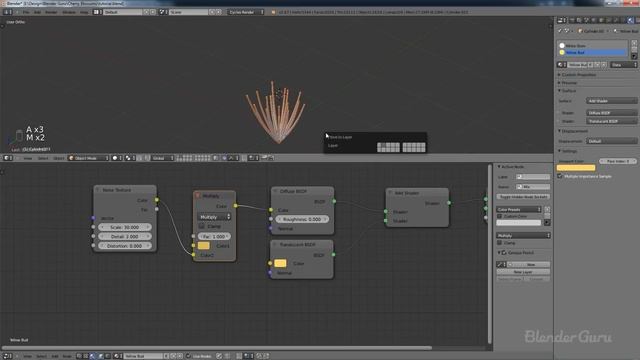The image size is (640, 360).
Task: Enable Clamp on the Multiply node
Action: (x=201, y=226)
